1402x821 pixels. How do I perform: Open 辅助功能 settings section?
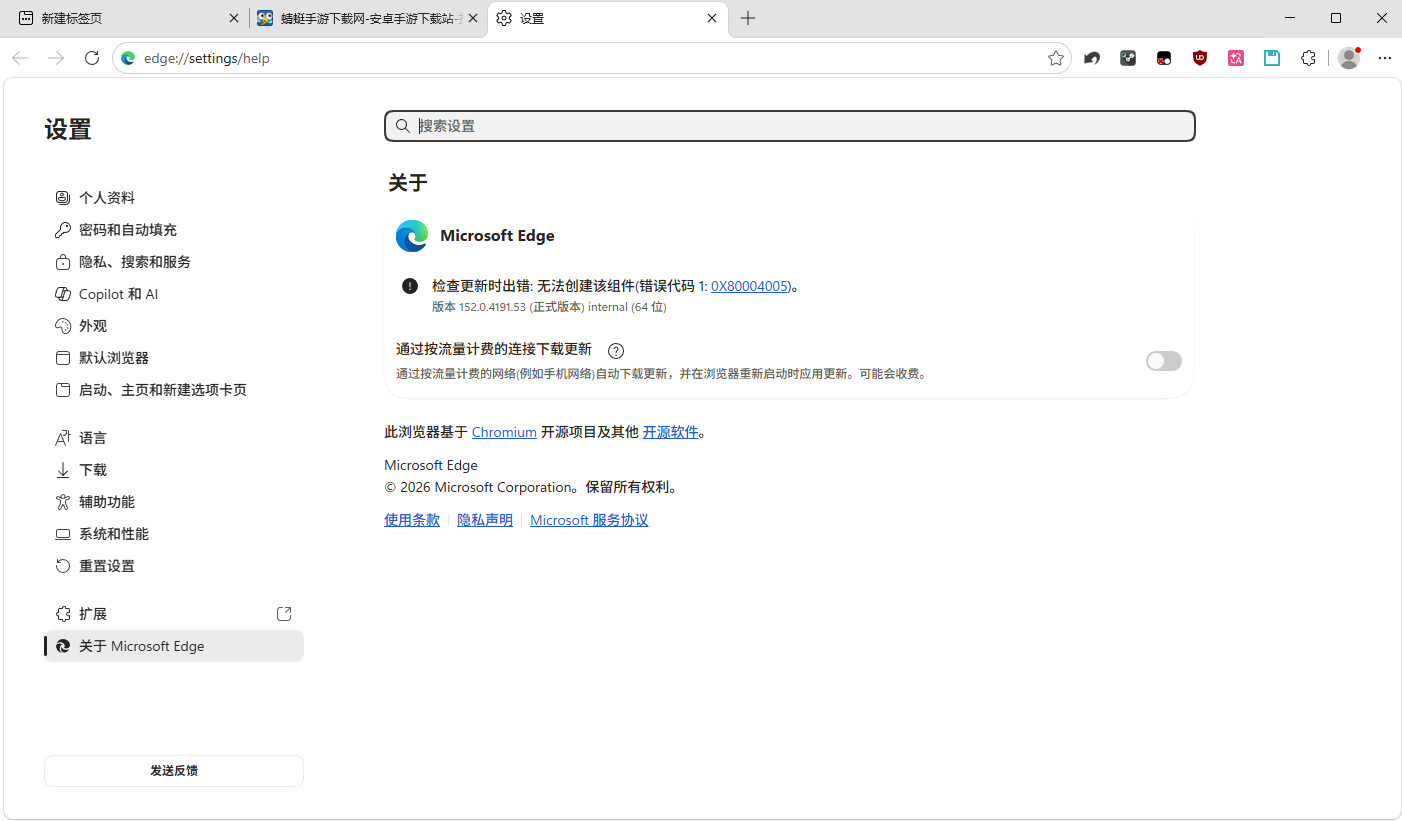(x=174, y=502)
